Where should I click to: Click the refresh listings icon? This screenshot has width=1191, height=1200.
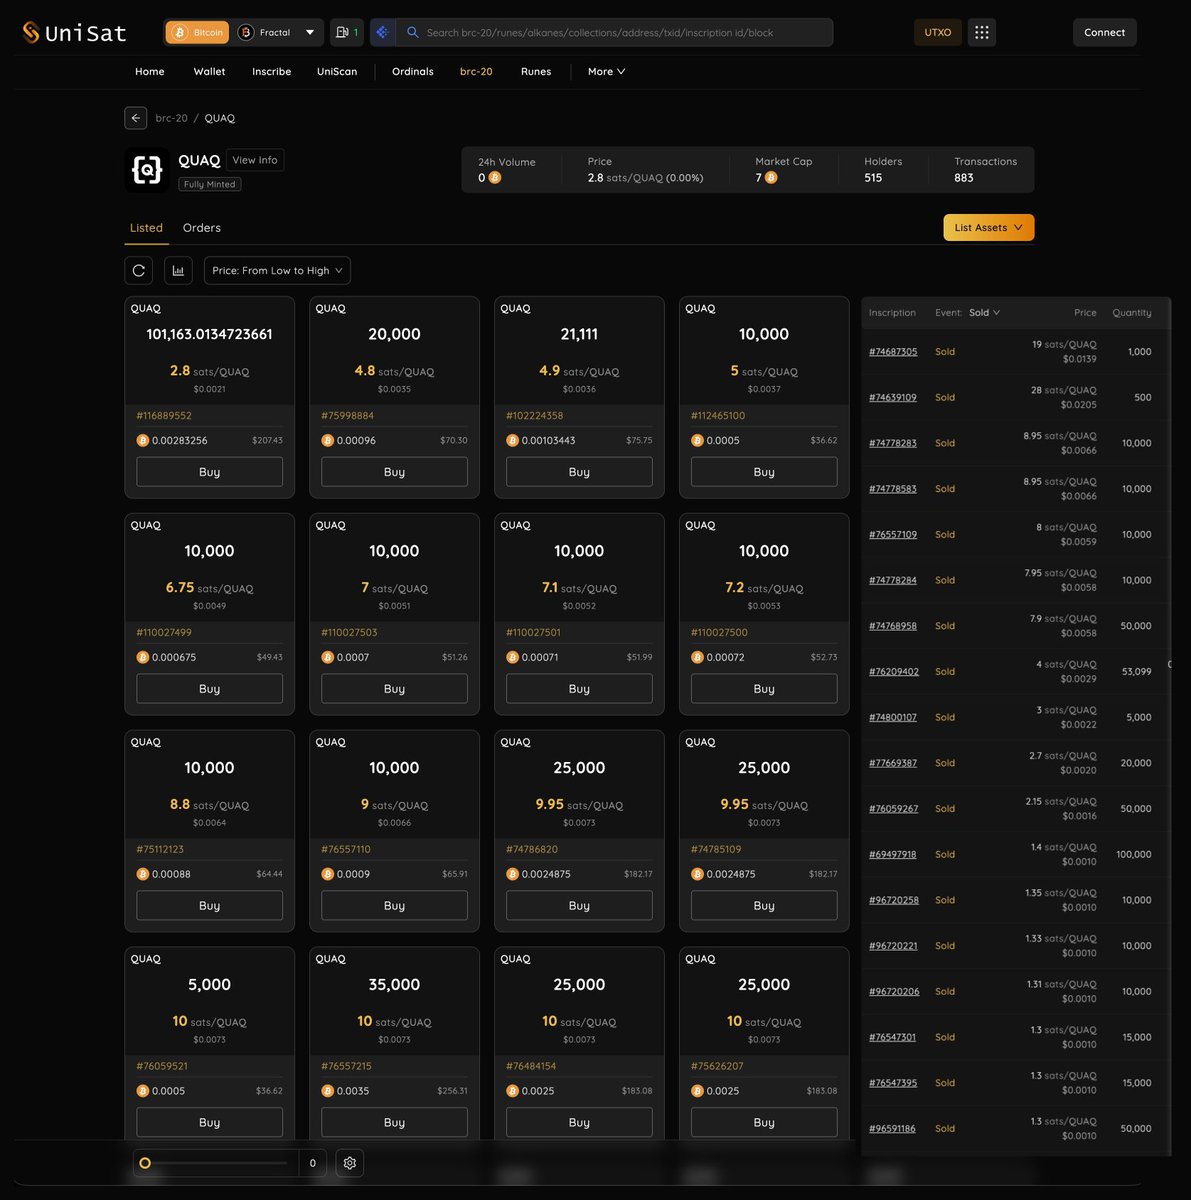coord(139,271)
